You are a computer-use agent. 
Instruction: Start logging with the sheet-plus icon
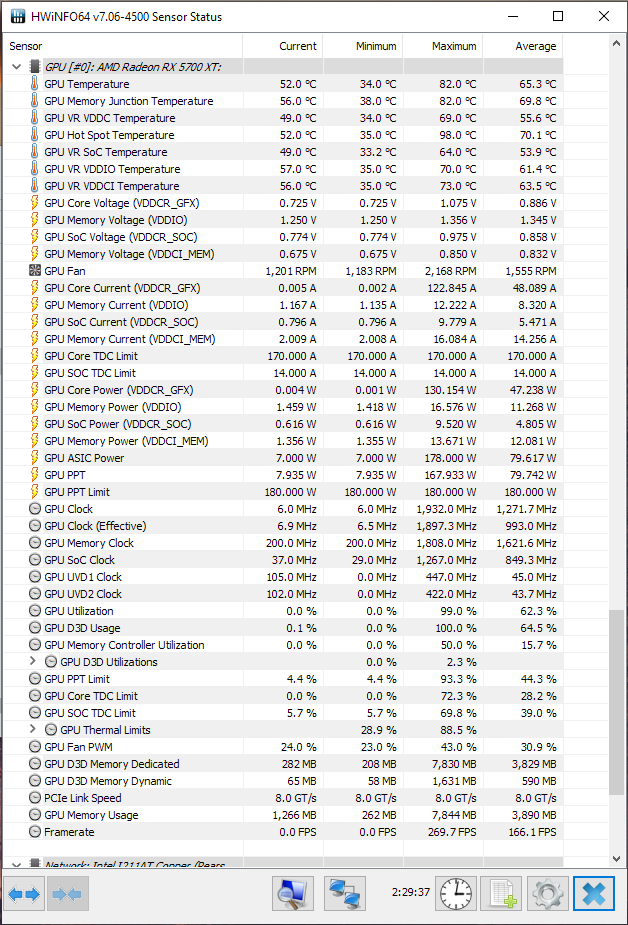(500, 894)
